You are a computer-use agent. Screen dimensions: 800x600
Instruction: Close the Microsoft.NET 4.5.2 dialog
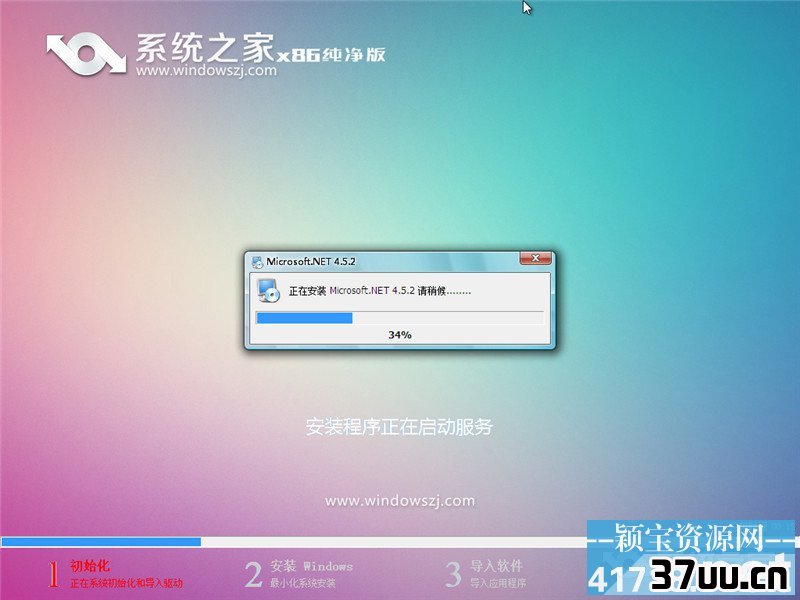click(535, 259)
